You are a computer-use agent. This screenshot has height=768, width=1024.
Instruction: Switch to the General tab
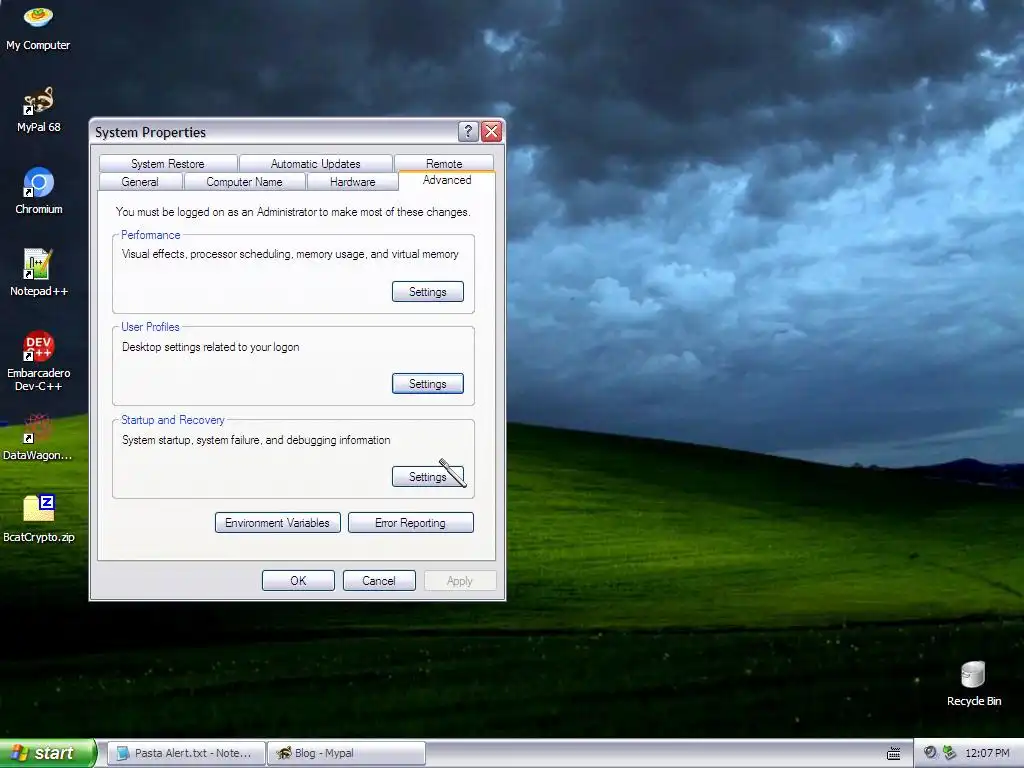click(x=140, y=182)
